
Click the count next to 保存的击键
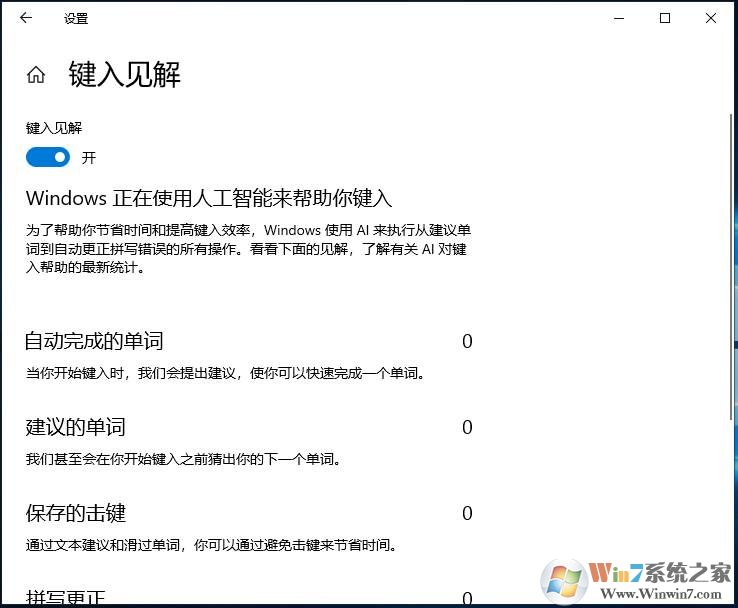[467, 514]
